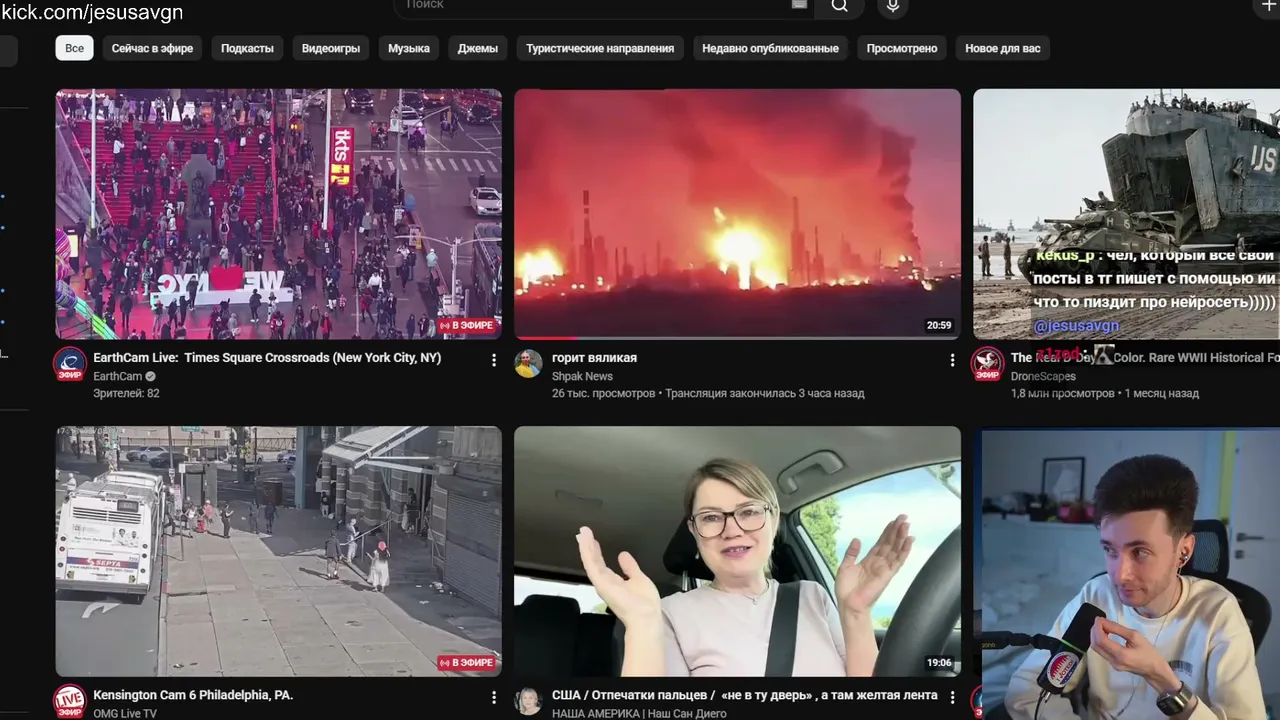Click В ЭФИРЕ badge on Times Square
Screen dimensions: 1280x720
466,325
